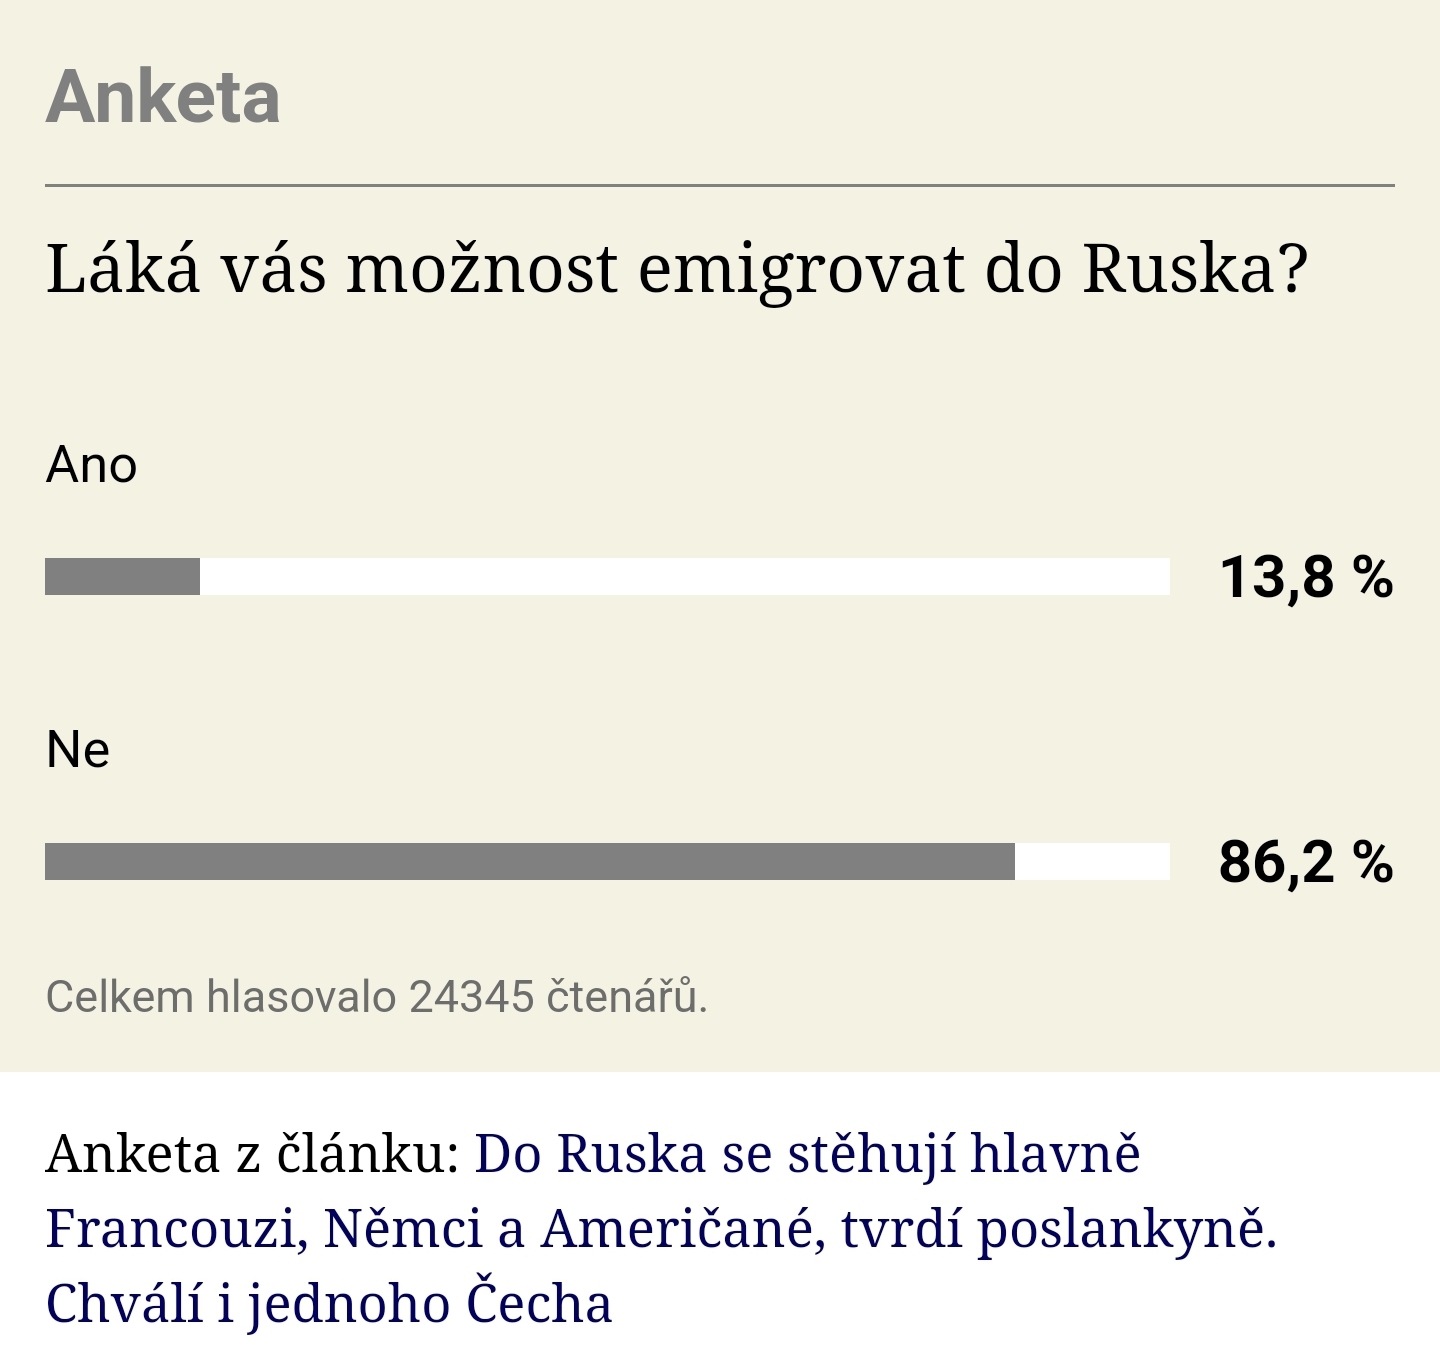Image resolution: width=1440 pixels, height=1362 pixels.
Task: Click the 86,2 % result value
Action: [x=1305, y=862]
